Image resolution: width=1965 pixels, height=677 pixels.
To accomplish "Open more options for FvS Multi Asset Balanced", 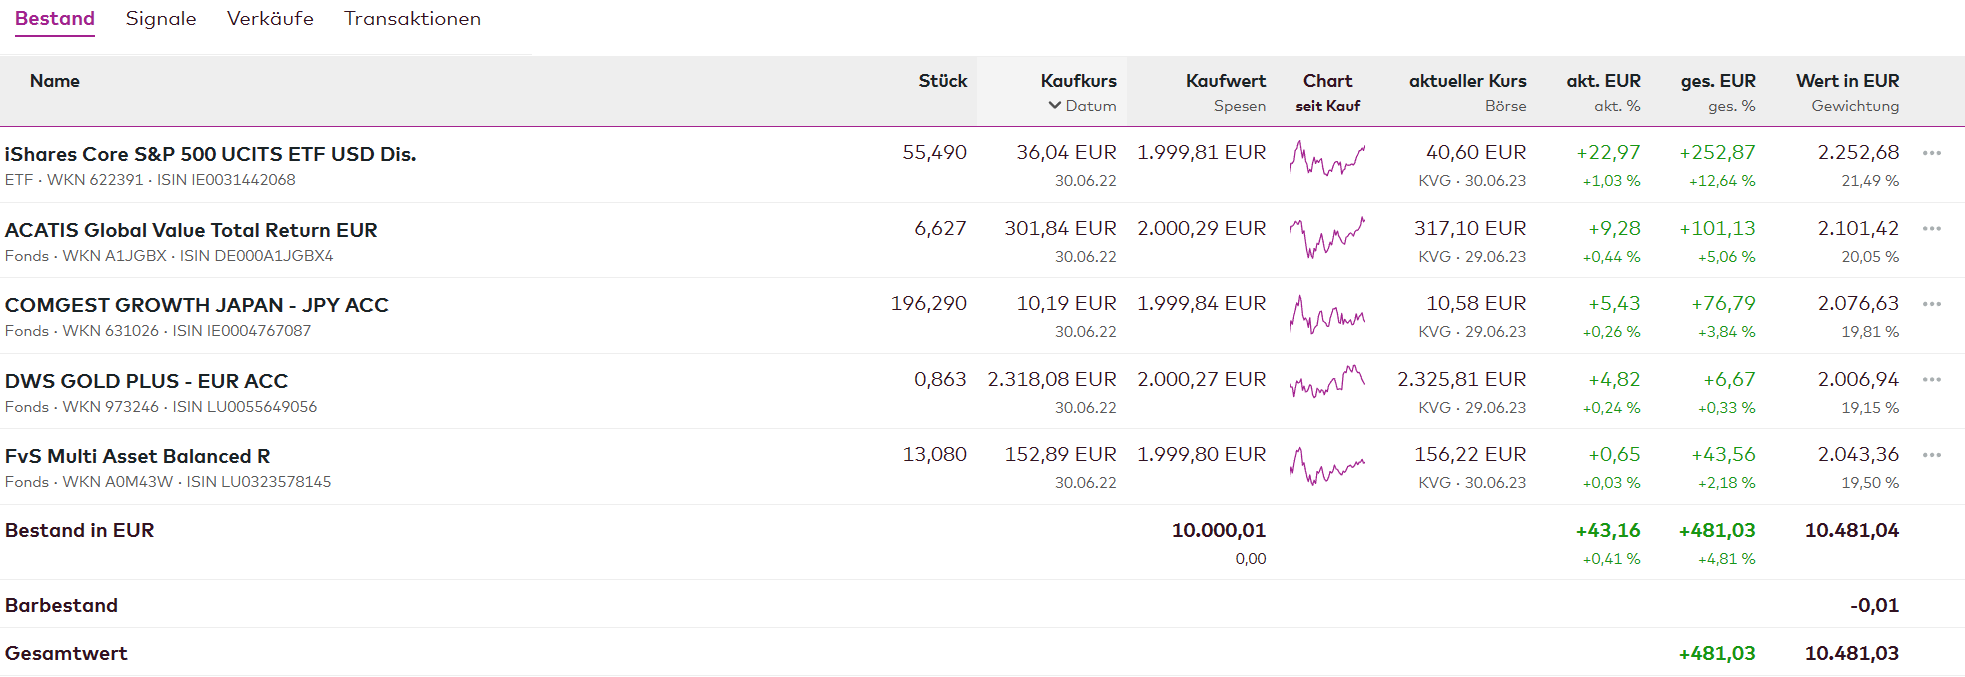I will tap(1931, 455).
